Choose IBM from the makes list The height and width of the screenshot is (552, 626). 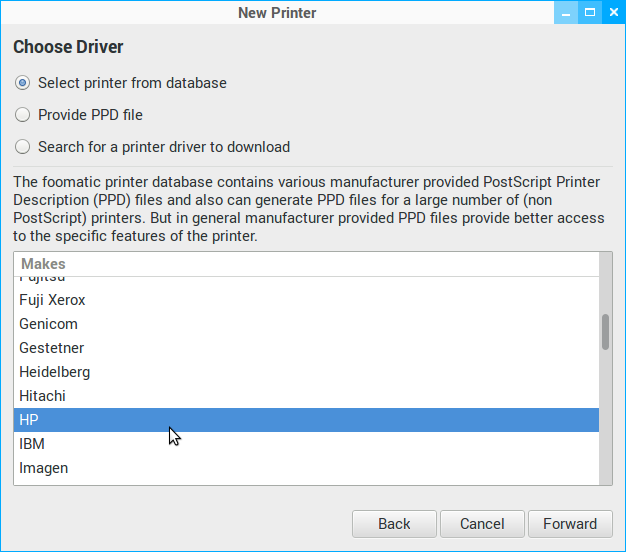click(x=32, y=444)
